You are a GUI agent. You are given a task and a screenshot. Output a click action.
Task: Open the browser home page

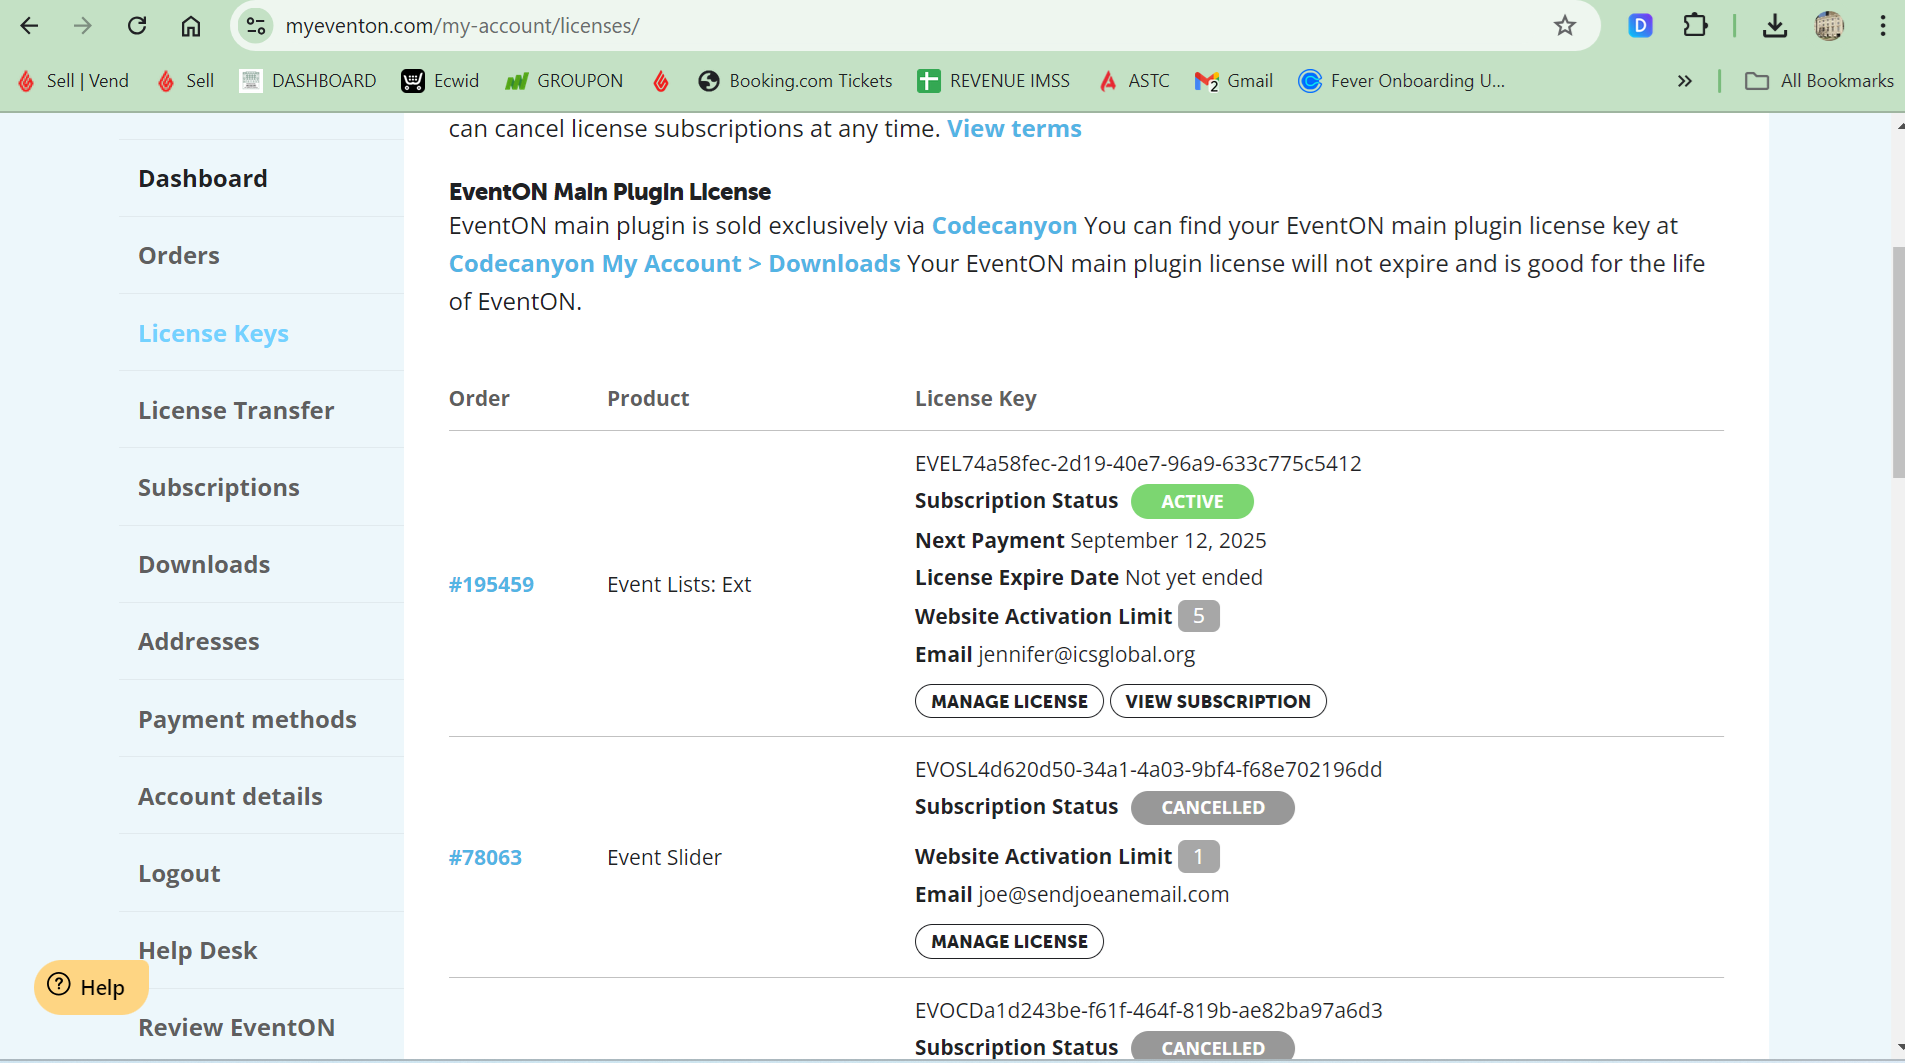click(x=191, y=26)
